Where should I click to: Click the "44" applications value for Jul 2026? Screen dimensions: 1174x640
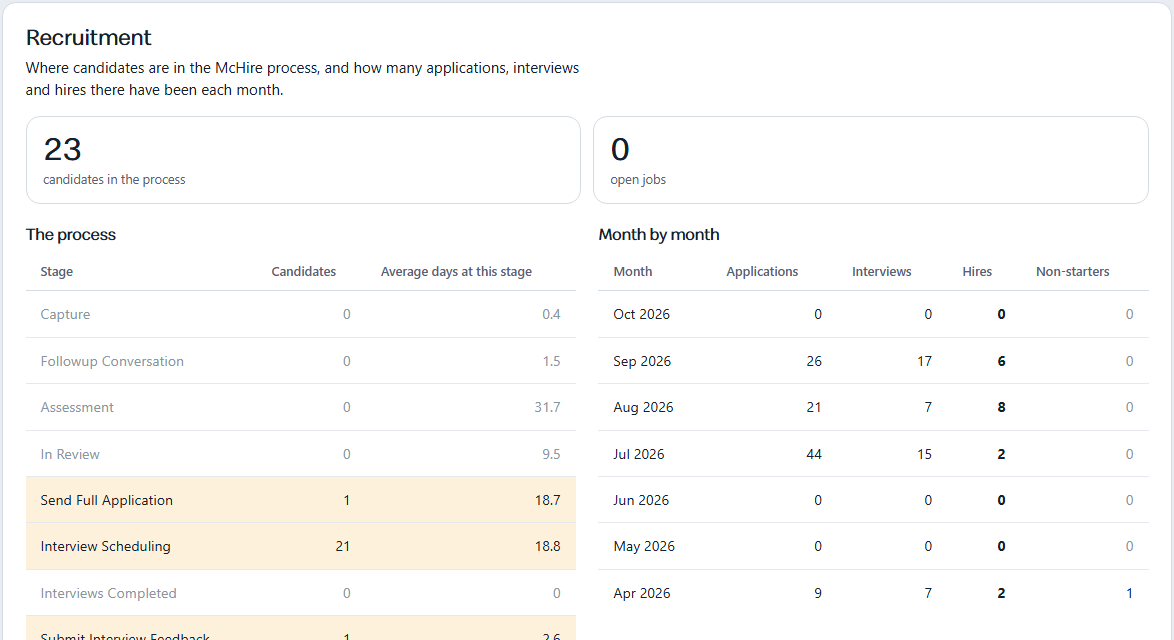[814, 454]
